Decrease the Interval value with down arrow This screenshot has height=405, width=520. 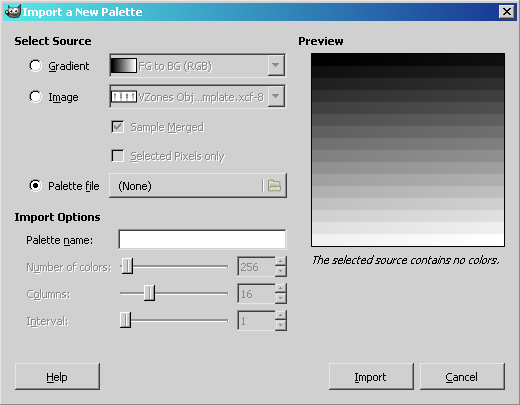click(281, 325)
